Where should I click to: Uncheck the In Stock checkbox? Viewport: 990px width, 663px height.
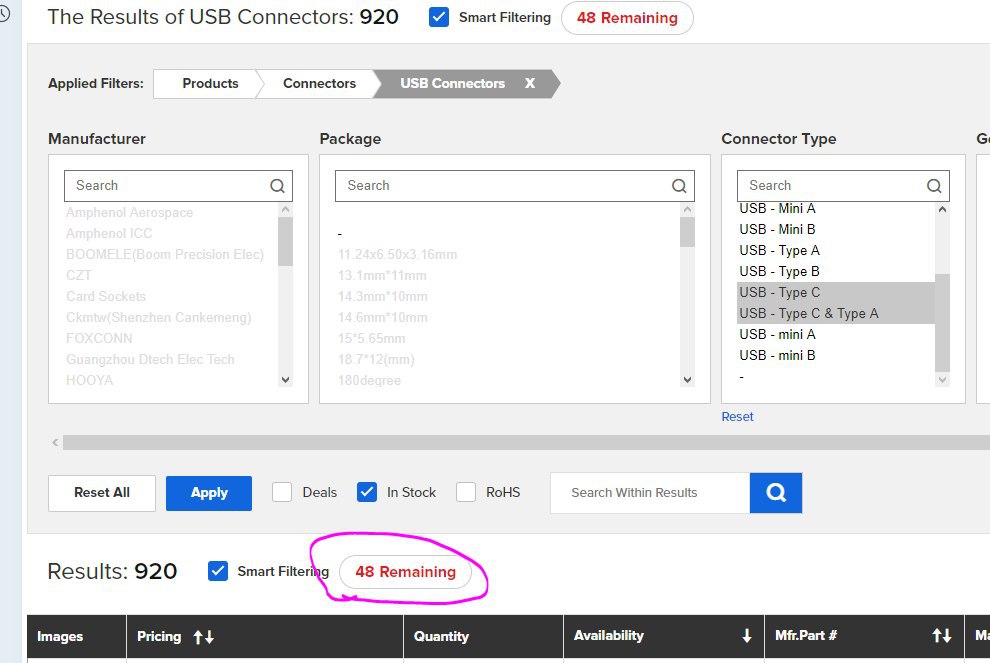[x=367, y=493]
